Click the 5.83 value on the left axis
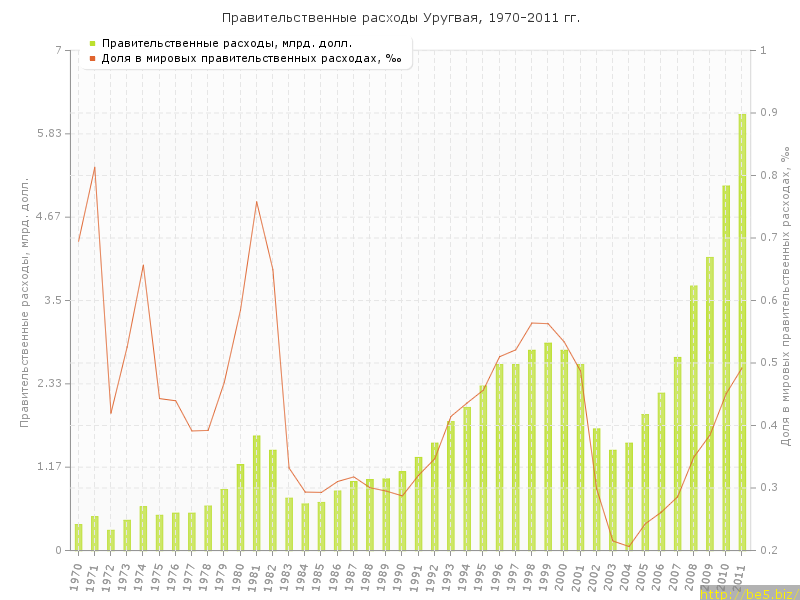 (x=47, y=133)
